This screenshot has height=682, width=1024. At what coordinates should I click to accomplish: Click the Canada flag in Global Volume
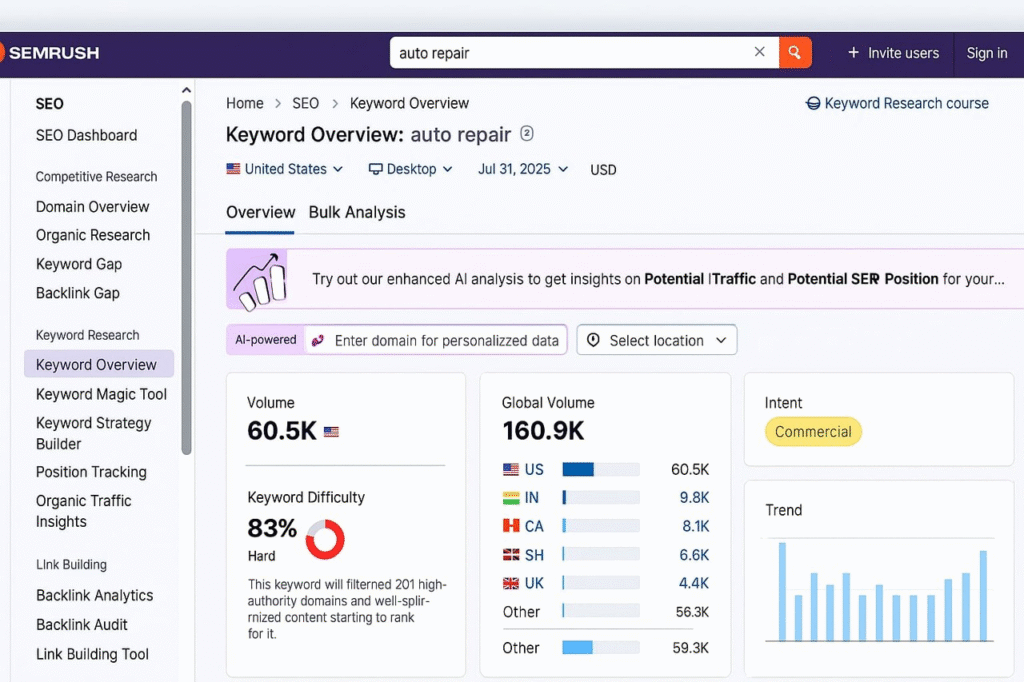511,526
